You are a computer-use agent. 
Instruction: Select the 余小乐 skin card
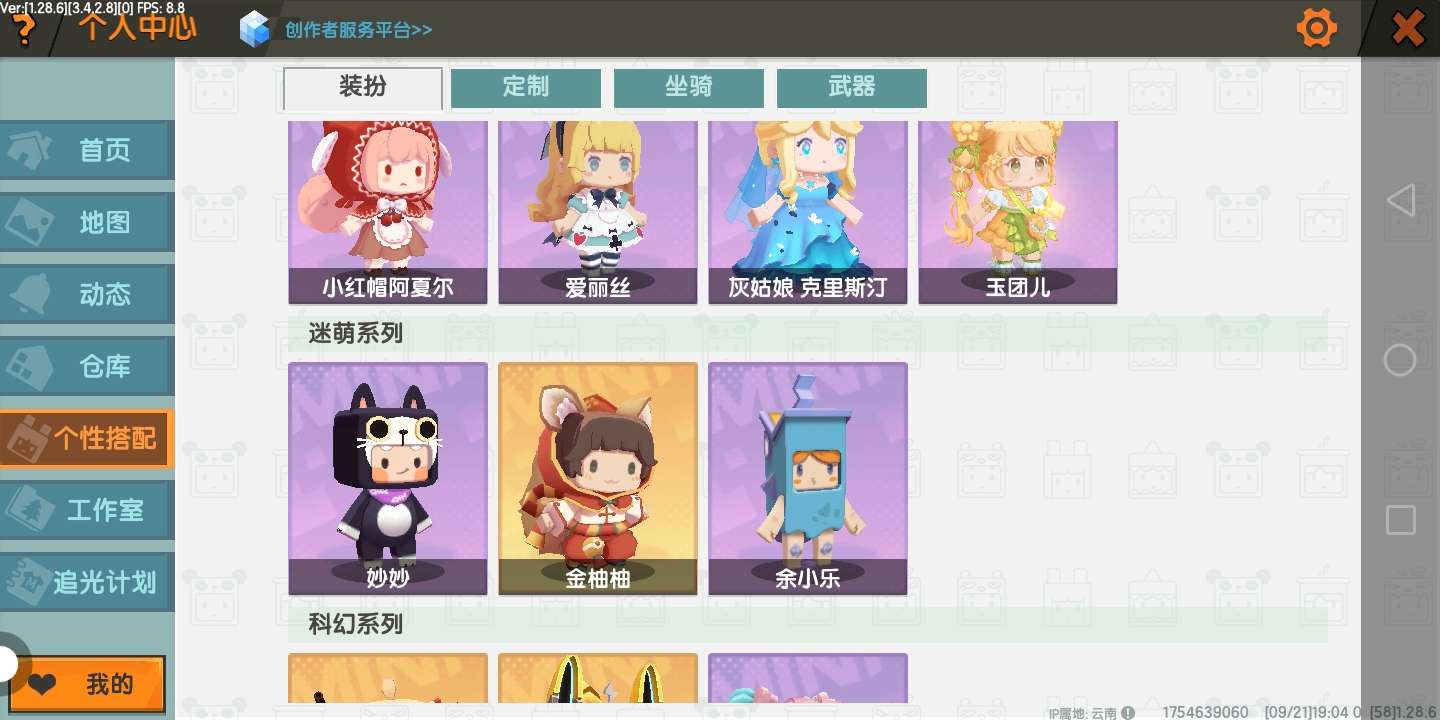(x=808, y=479)
